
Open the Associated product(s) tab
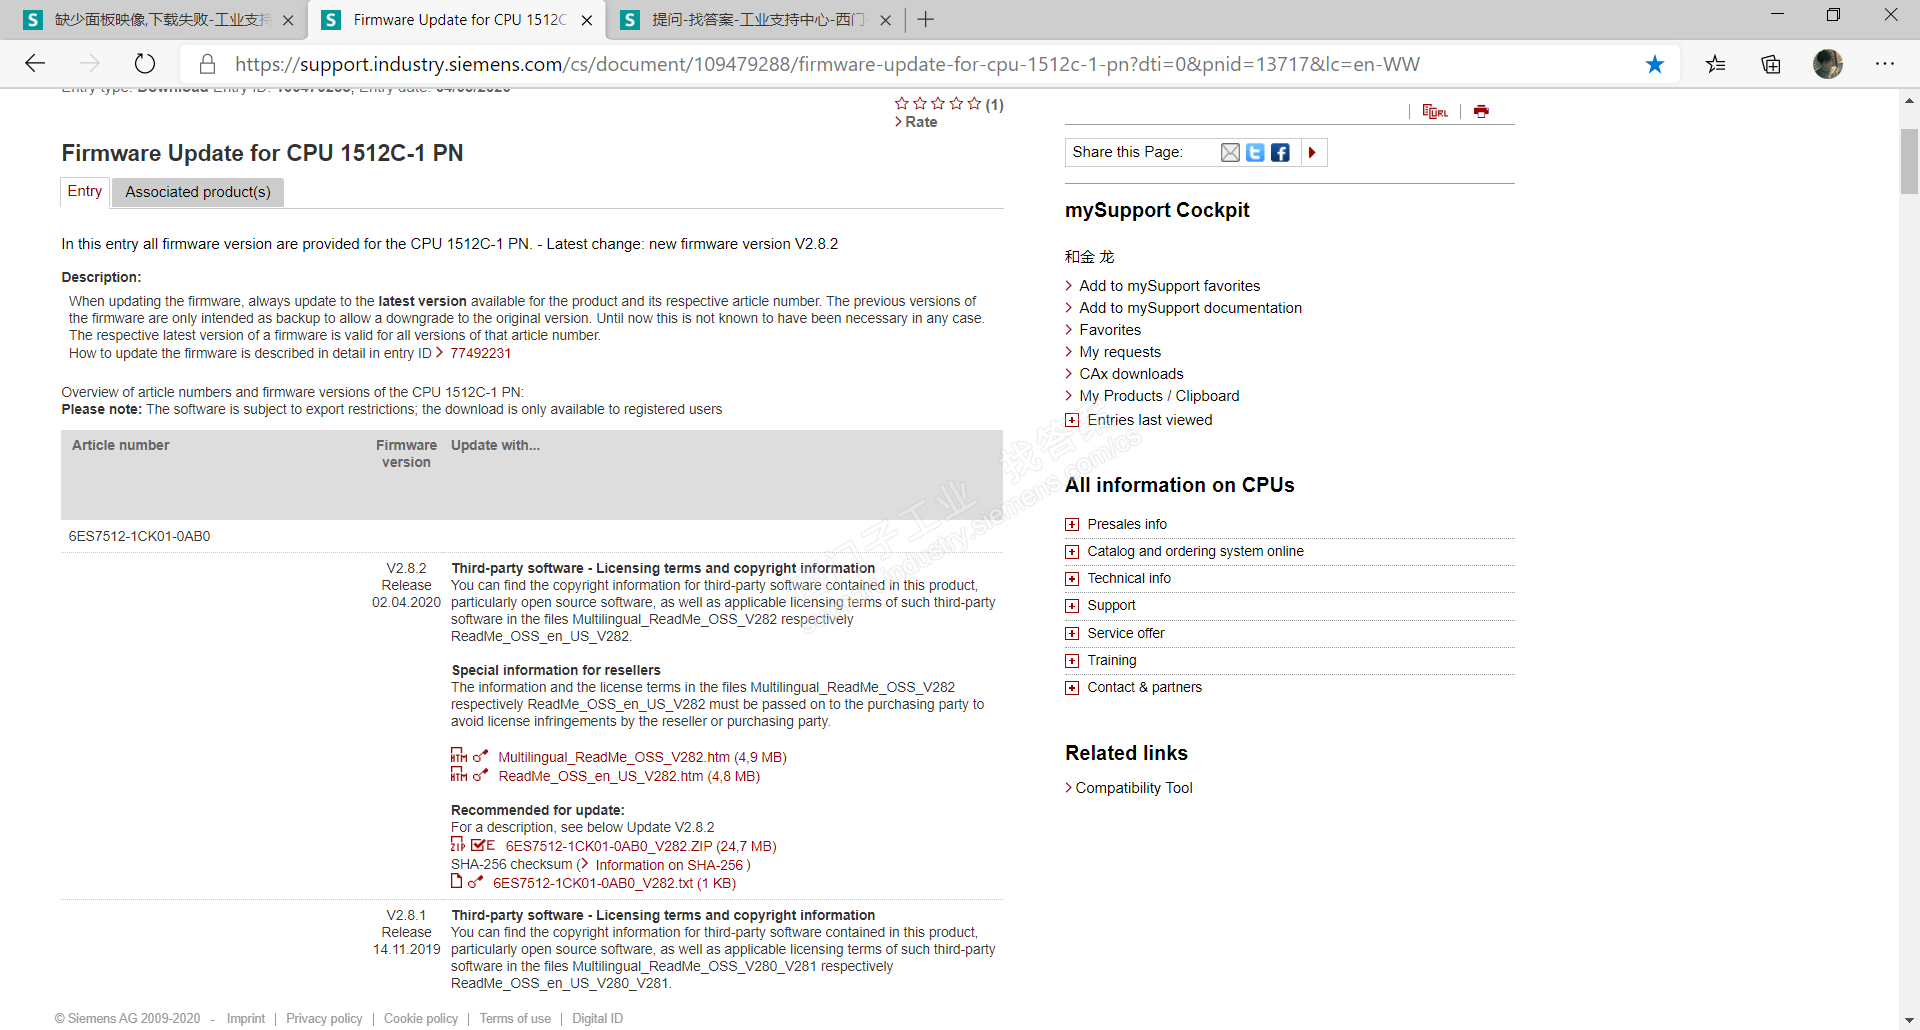tap(198, 192)
